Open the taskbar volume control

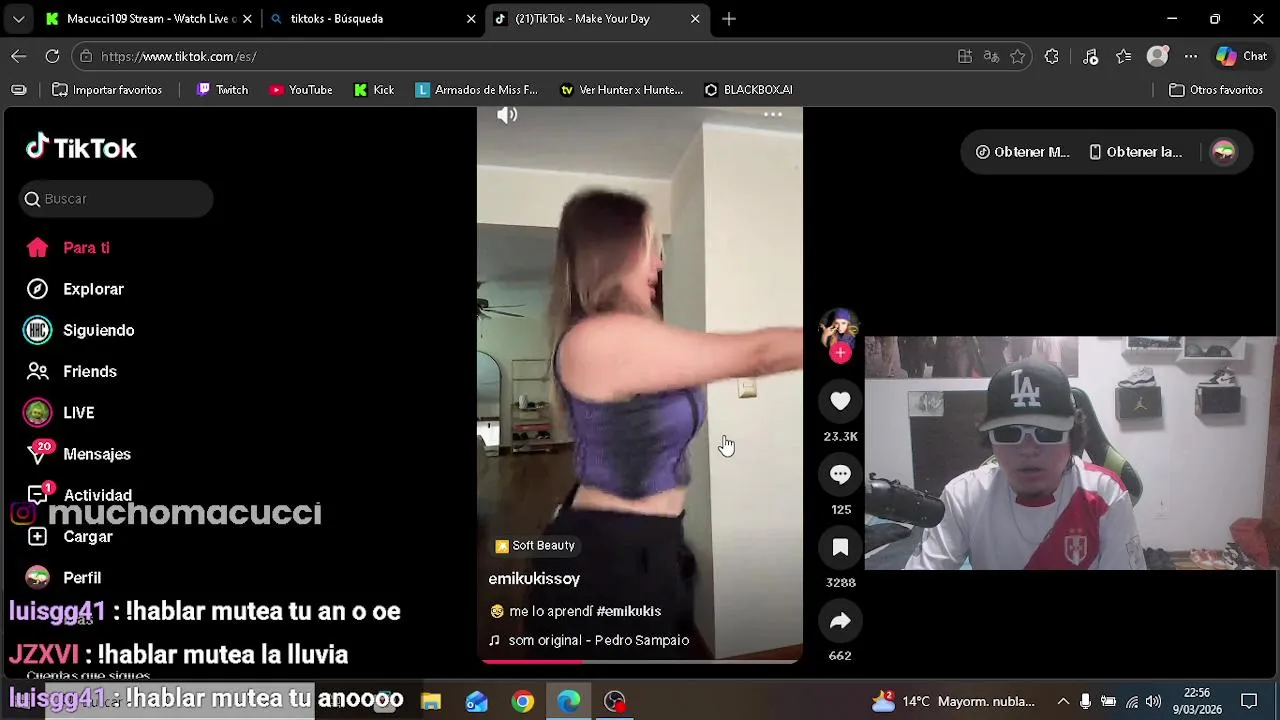[x=1153, y=702]
